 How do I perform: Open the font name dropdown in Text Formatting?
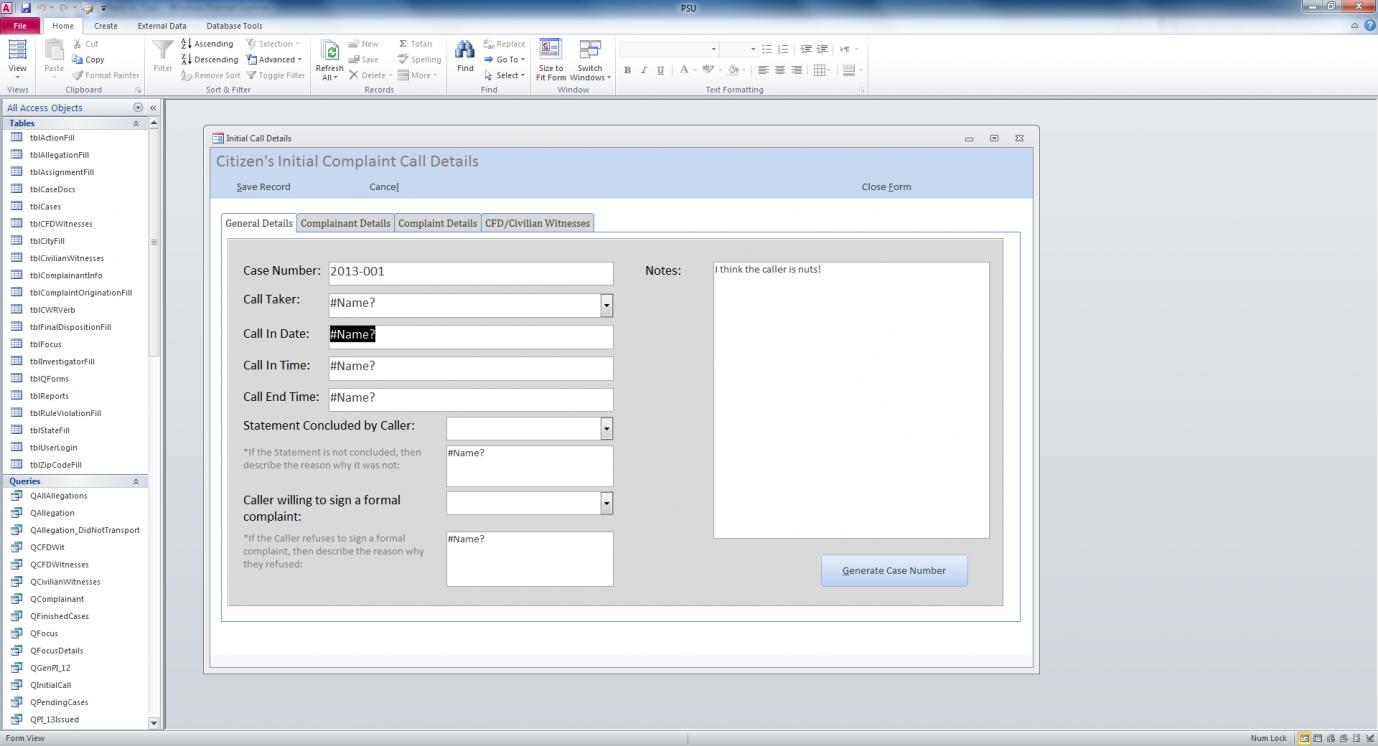point(714,49)
